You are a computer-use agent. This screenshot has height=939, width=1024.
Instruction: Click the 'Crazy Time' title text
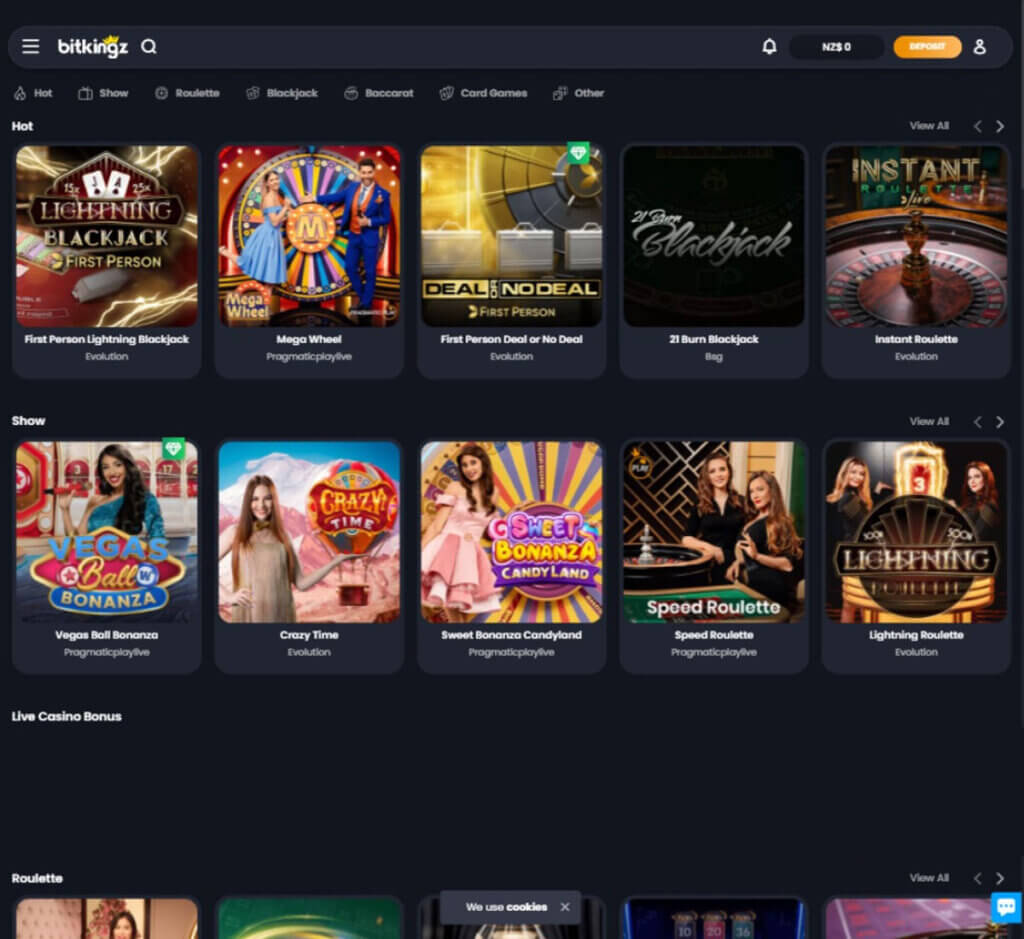pos(309,635)
